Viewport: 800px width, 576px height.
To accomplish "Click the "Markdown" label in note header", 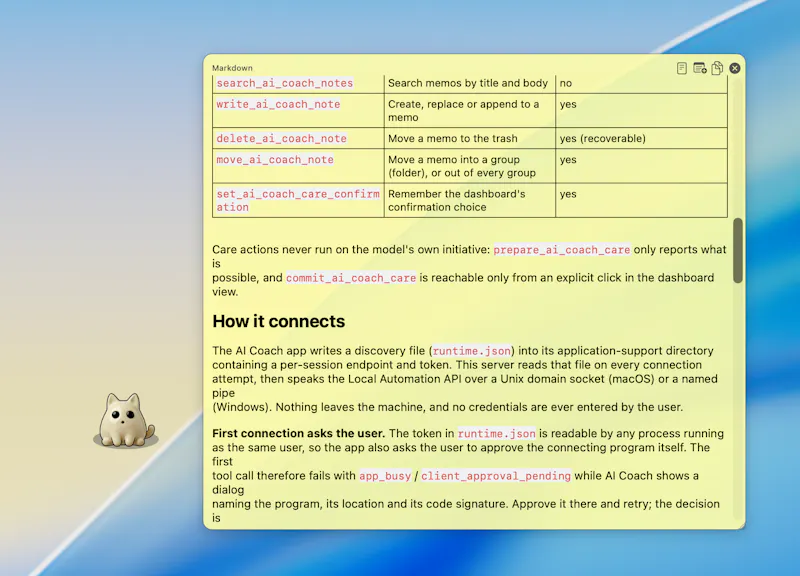I will pos(232,68).
